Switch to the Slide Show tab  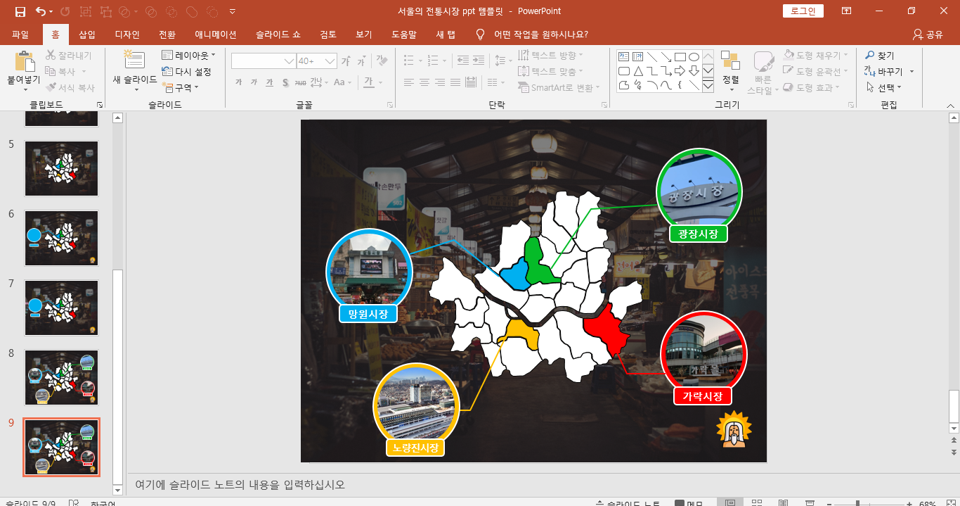278,34
